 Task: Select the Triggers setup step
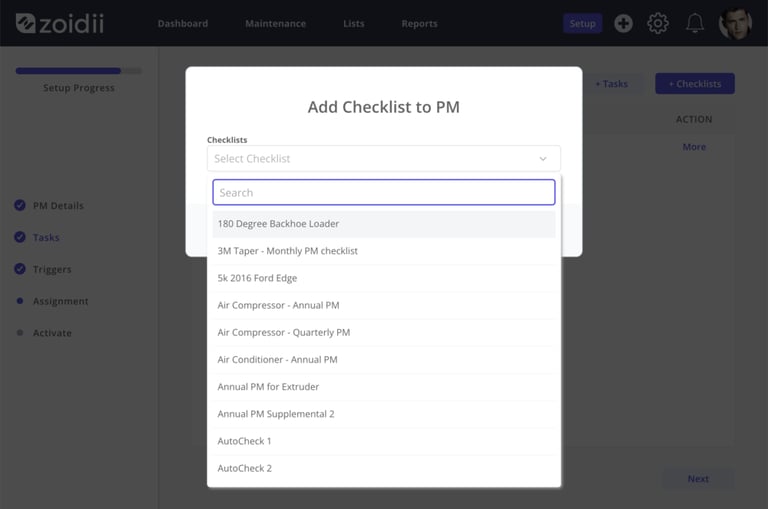52,269
